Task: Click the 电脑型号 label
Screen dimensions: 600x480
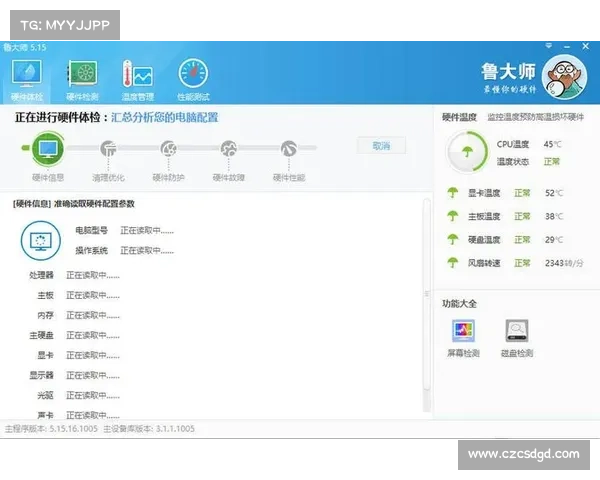Action: pos(91,230)
